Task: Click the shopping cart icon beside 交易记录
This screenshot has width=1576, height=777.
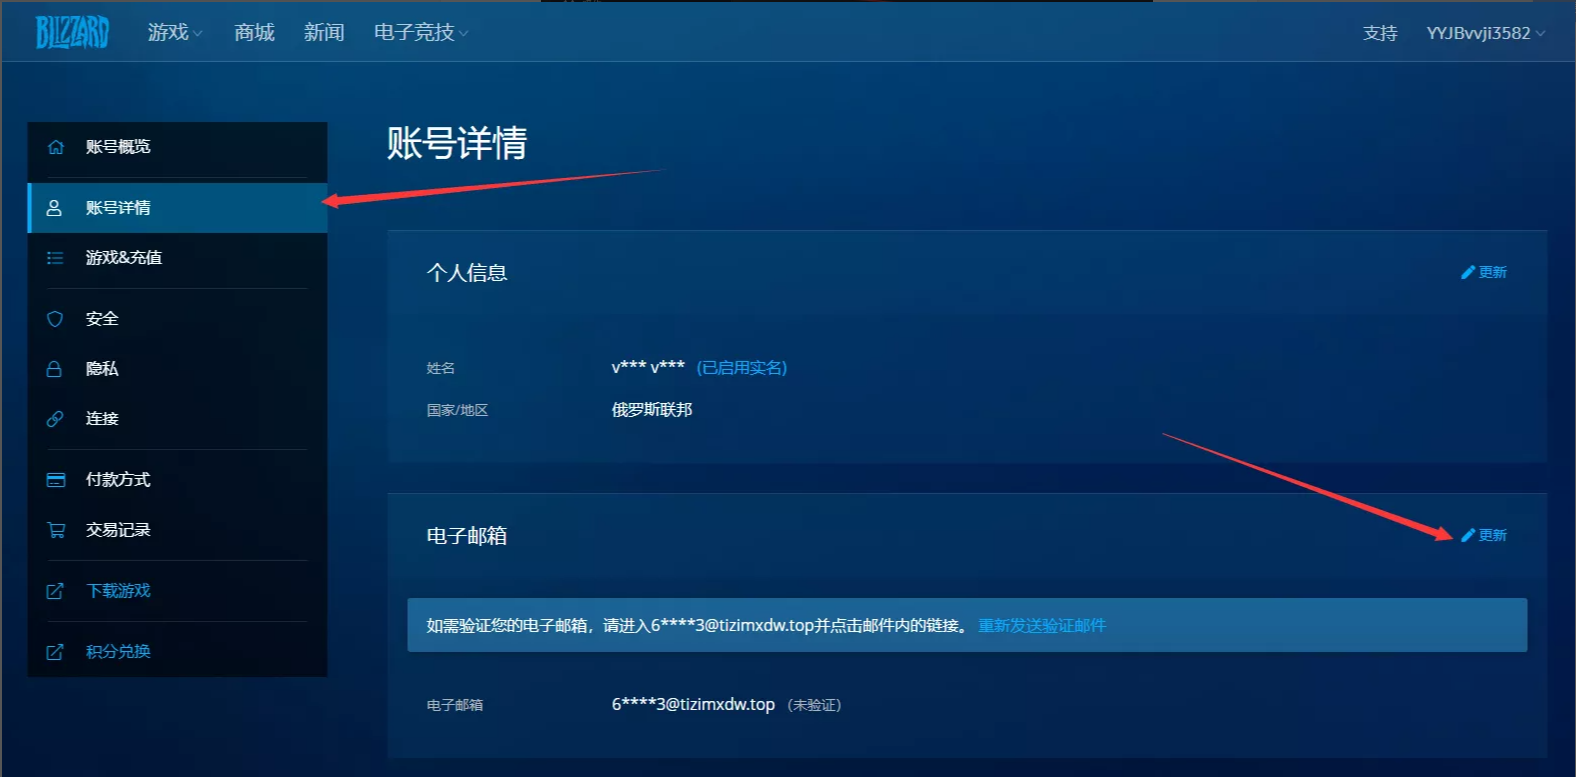Action: tap(55, 530)
